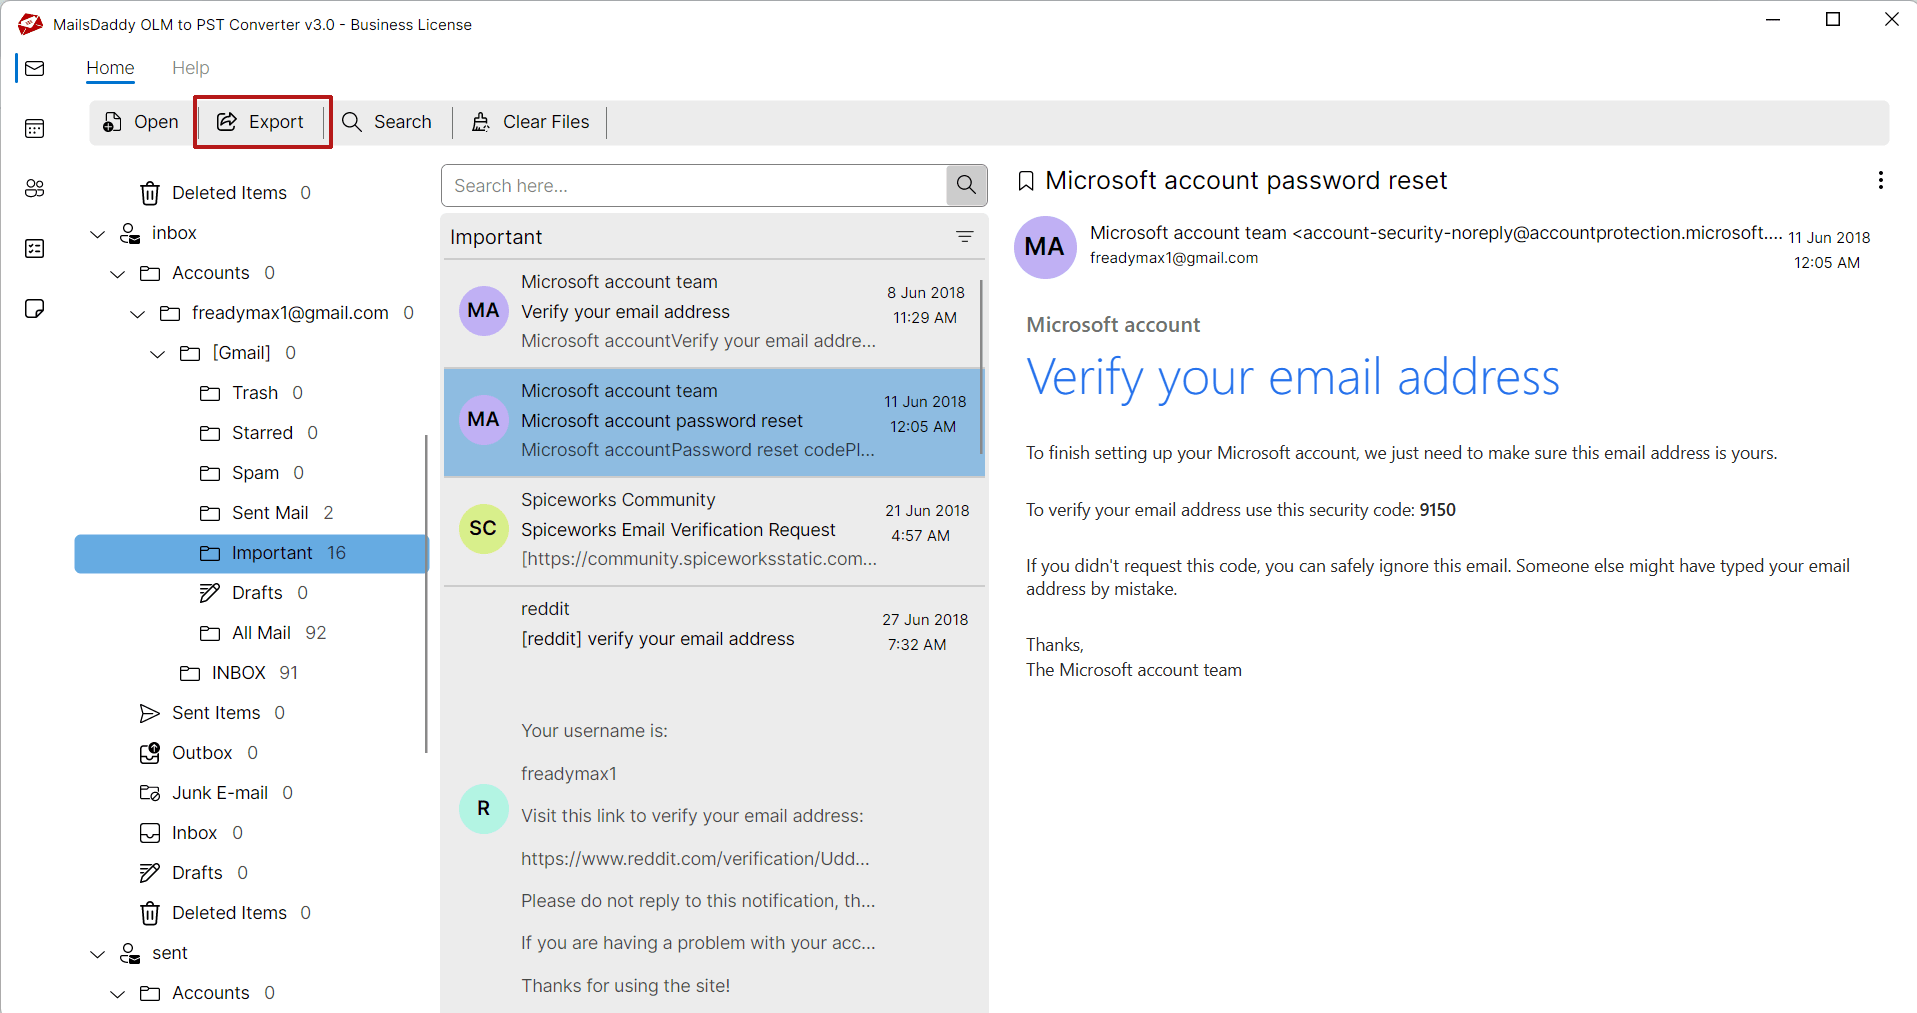Click the Export toolbar button
1917x1013 pixels.
click(x=261, y=122)
